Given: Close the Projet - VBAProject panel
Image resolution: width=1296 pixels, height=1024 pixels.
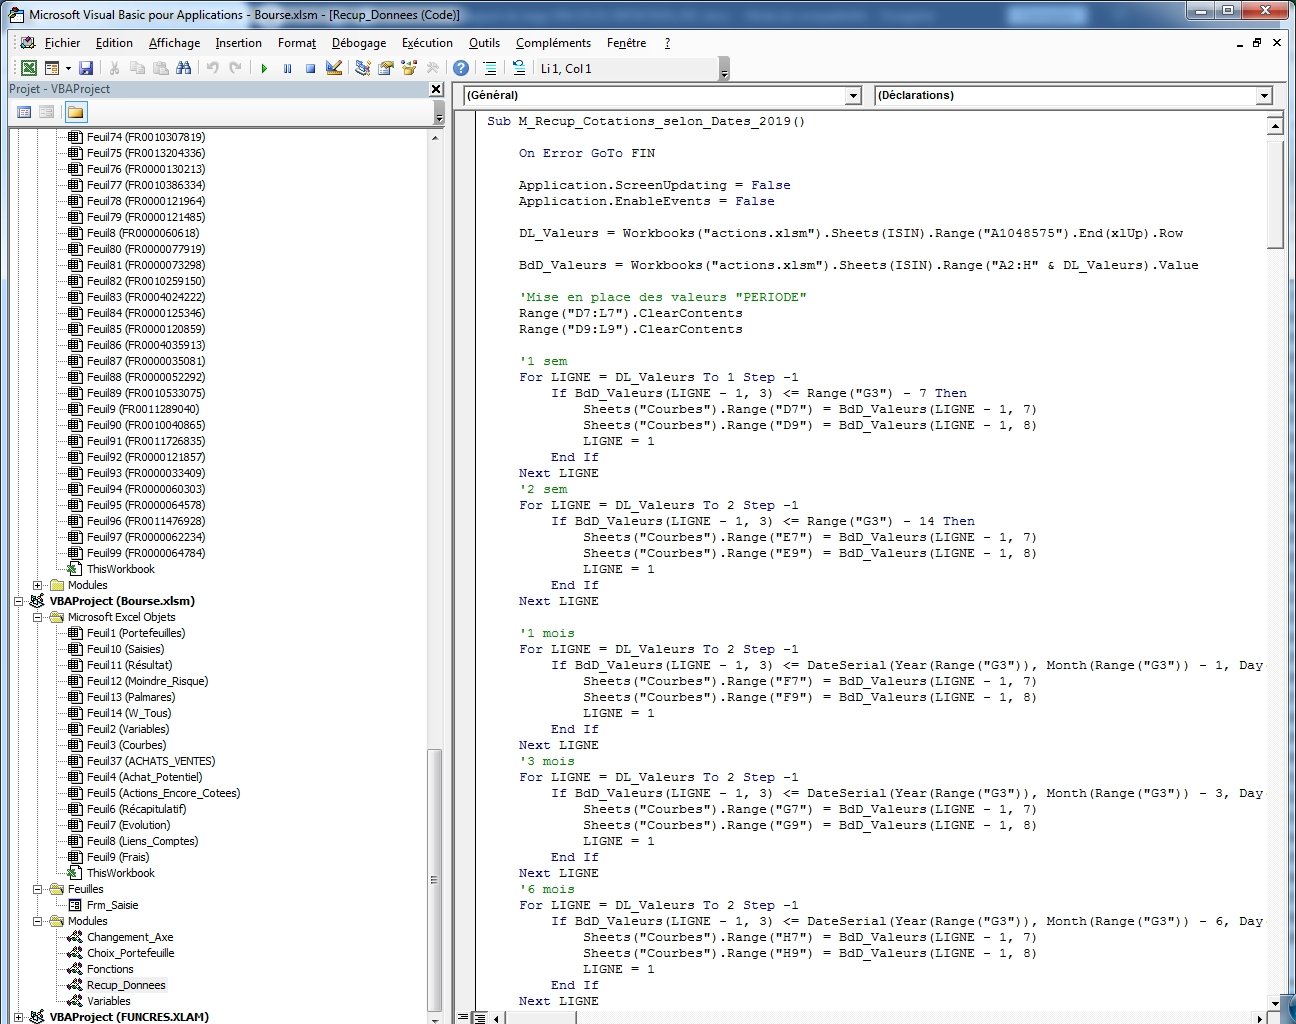Looking at the screenshot, I should (x=436, y=89).
